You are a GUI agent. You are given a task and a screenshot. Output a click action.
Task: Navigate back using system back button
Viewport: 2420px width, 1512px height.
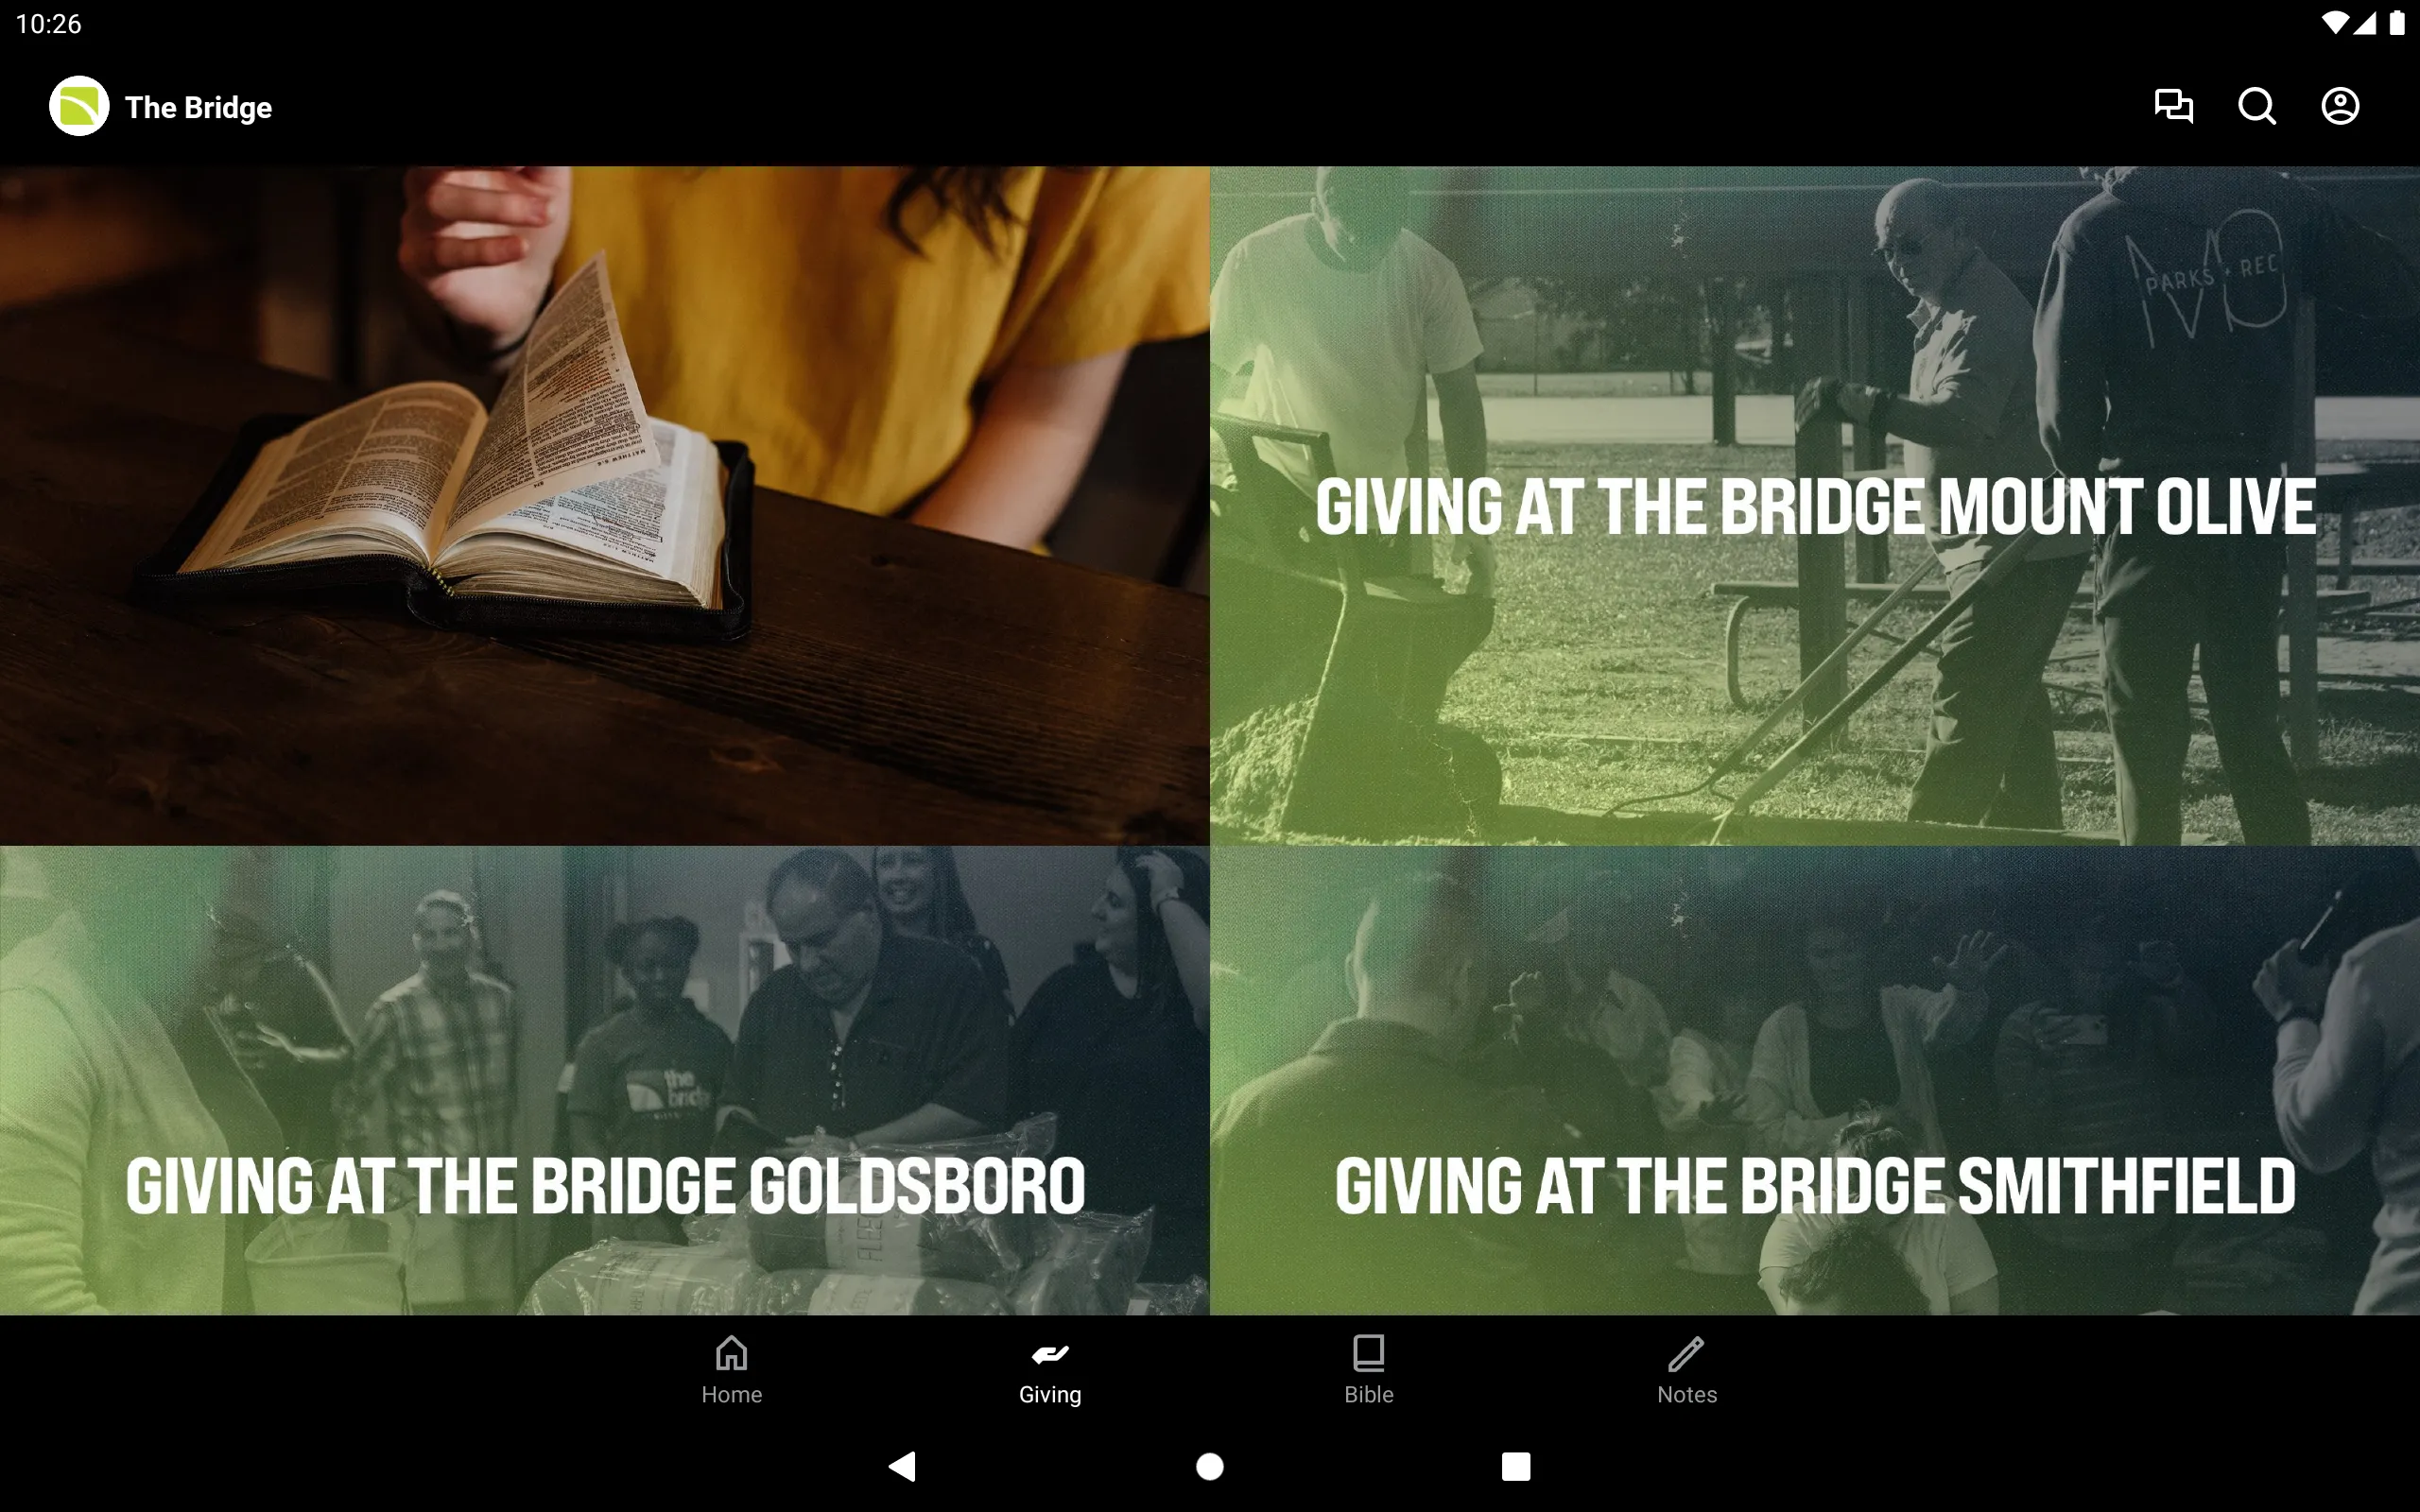(x=906, y=1465)
